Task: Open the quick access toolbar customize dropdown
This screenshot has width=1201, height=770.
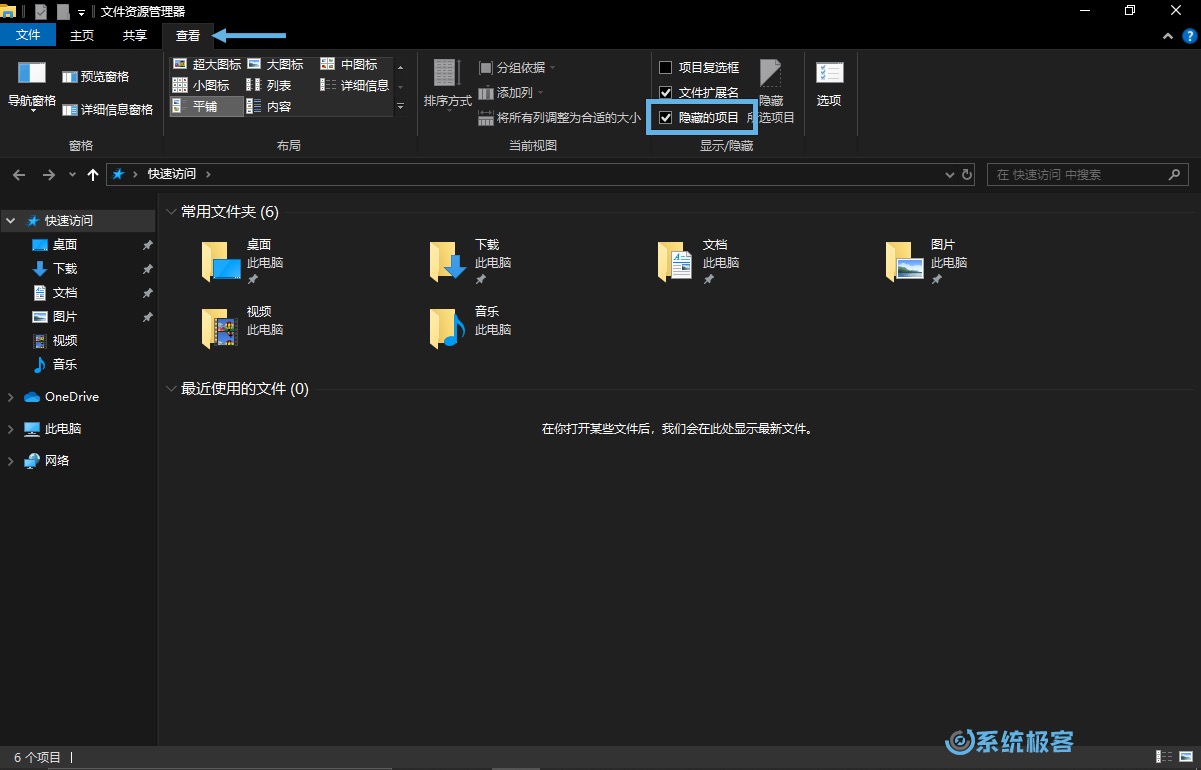Action: pos(82,12)
